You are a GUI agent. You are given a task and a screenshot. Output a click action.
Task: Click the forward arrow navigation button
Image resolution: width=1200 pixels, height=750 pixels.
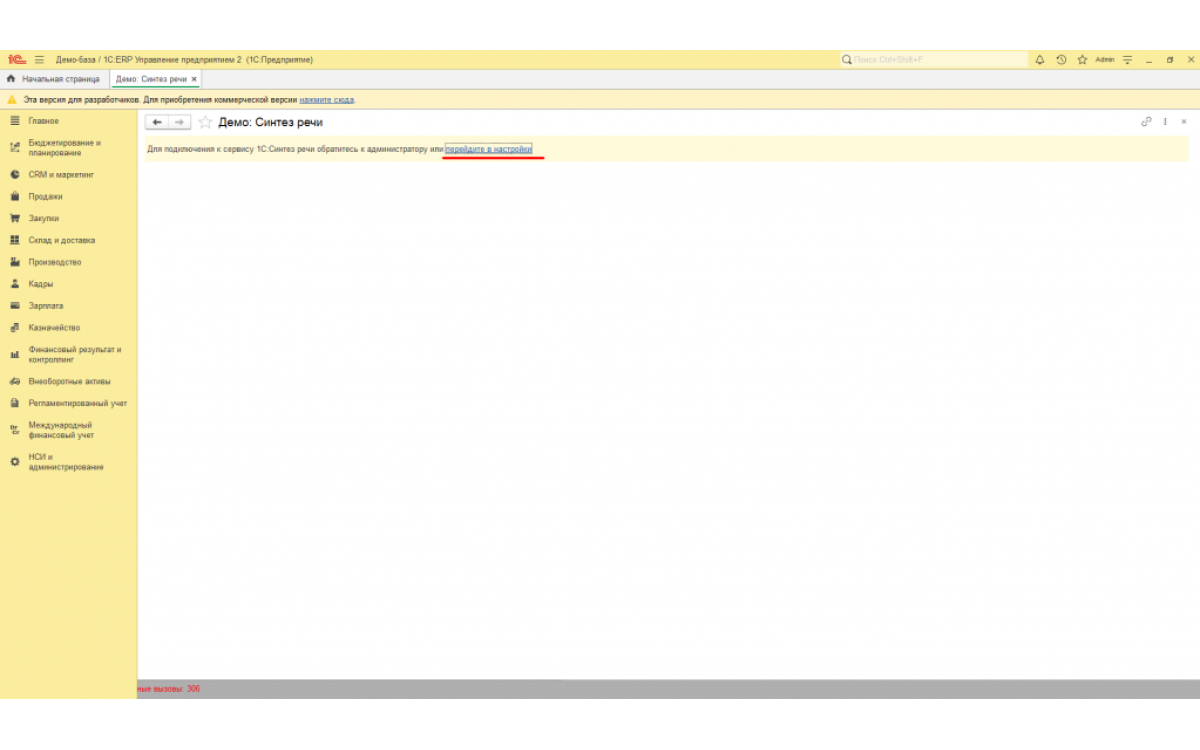point(179,122)
